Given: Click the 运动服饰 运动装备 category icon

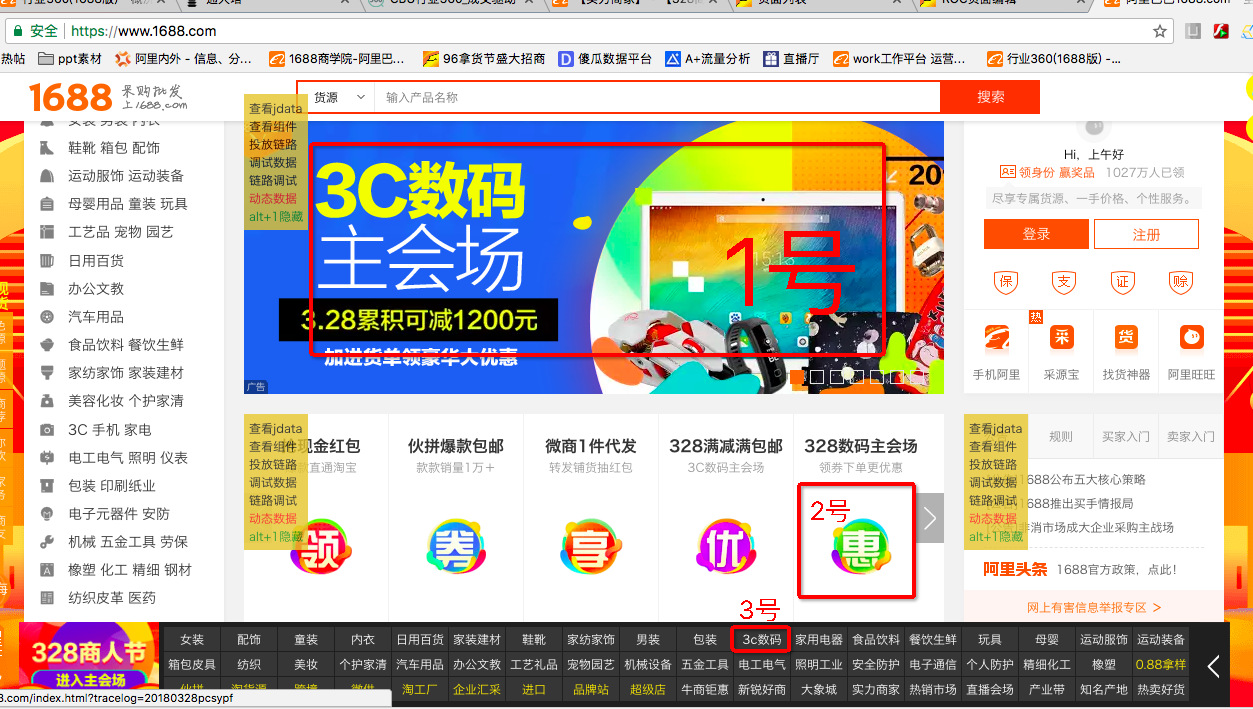Looking at the screenshot, I should pyautogui.click(x=47, y=176).
